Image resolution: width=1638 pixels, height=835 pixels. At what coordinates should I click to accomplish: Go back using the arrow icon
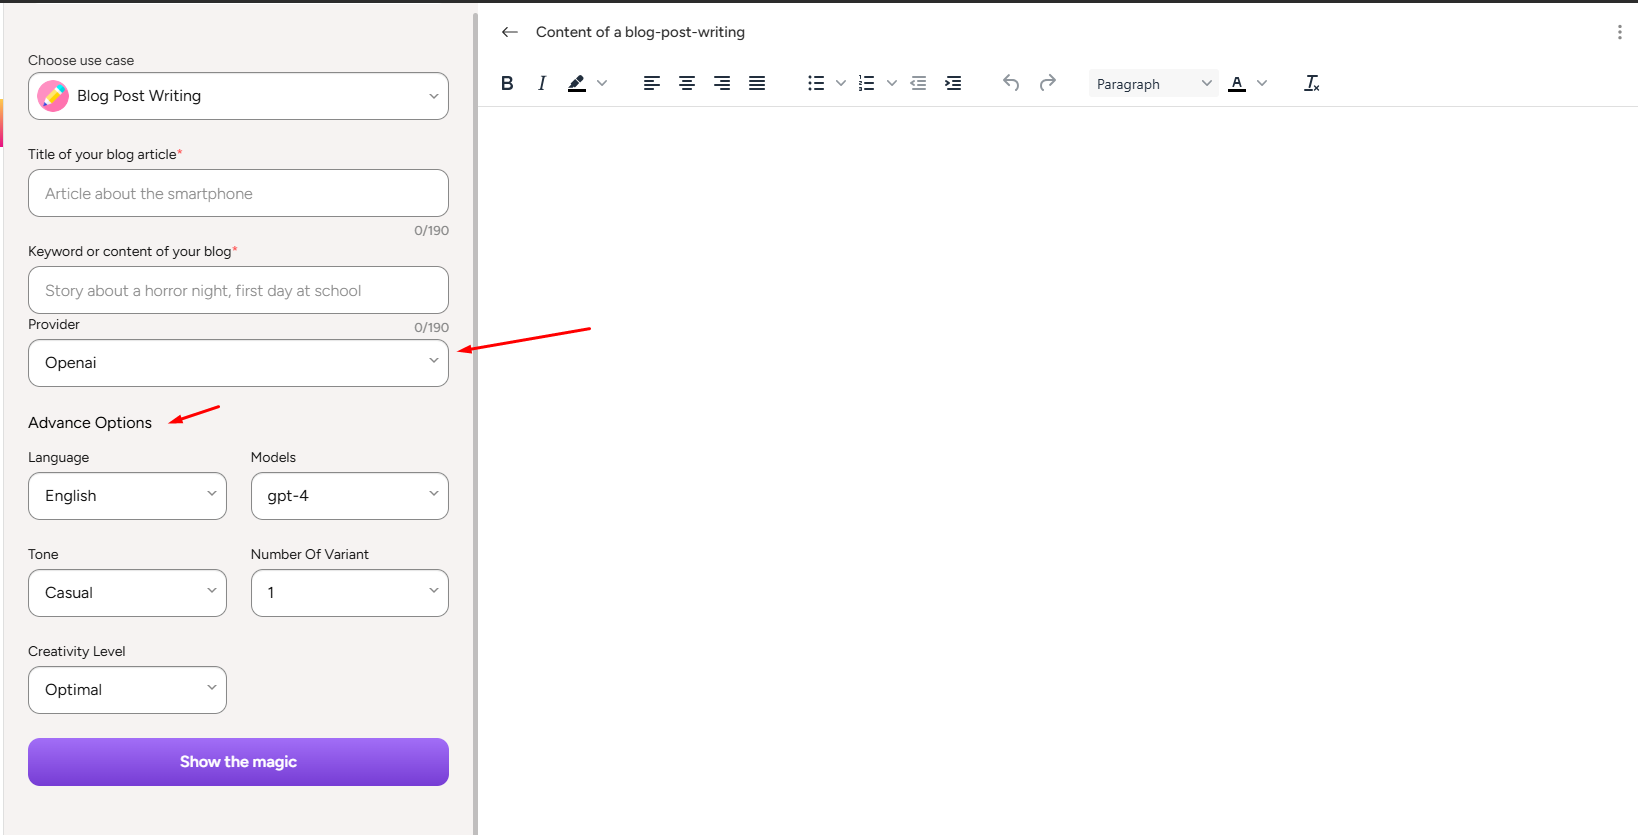click(510, 32)
